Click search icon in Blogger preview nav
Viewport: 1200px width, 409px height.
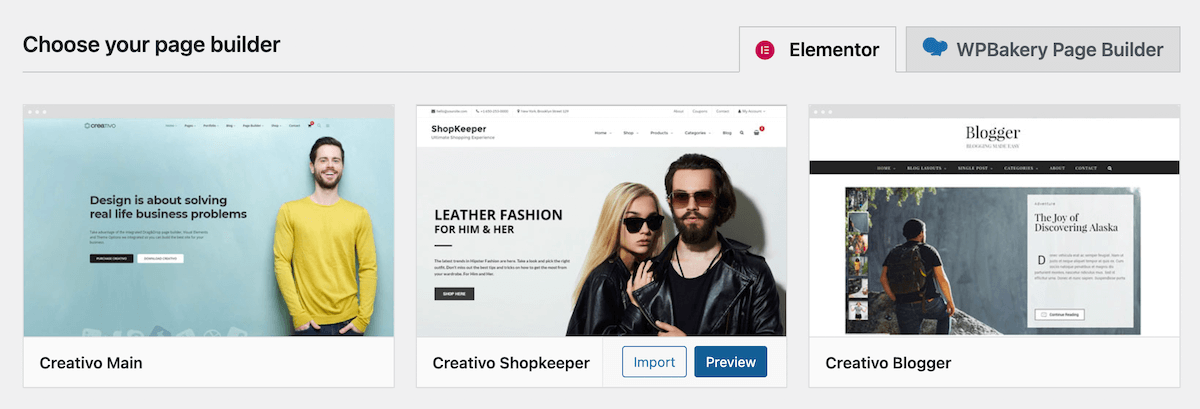(x=1109, y=168)
